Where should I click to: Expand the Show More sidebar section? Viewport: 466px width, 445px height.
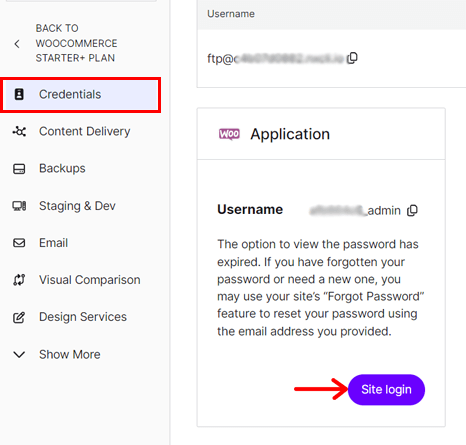click(57, 354)
